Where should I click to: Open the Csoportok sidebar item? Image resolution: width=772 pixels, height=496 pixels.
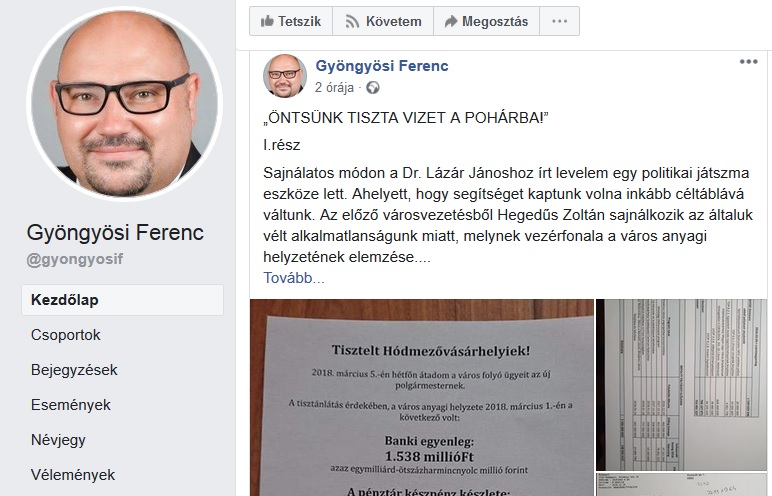point(65,335)
